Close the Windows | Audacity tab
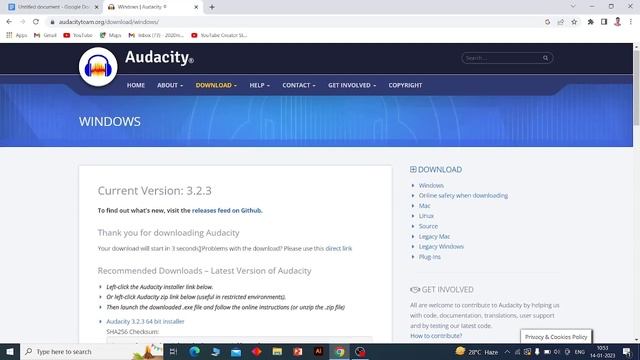Screen dimensions: 640x360 pos(196,7)
